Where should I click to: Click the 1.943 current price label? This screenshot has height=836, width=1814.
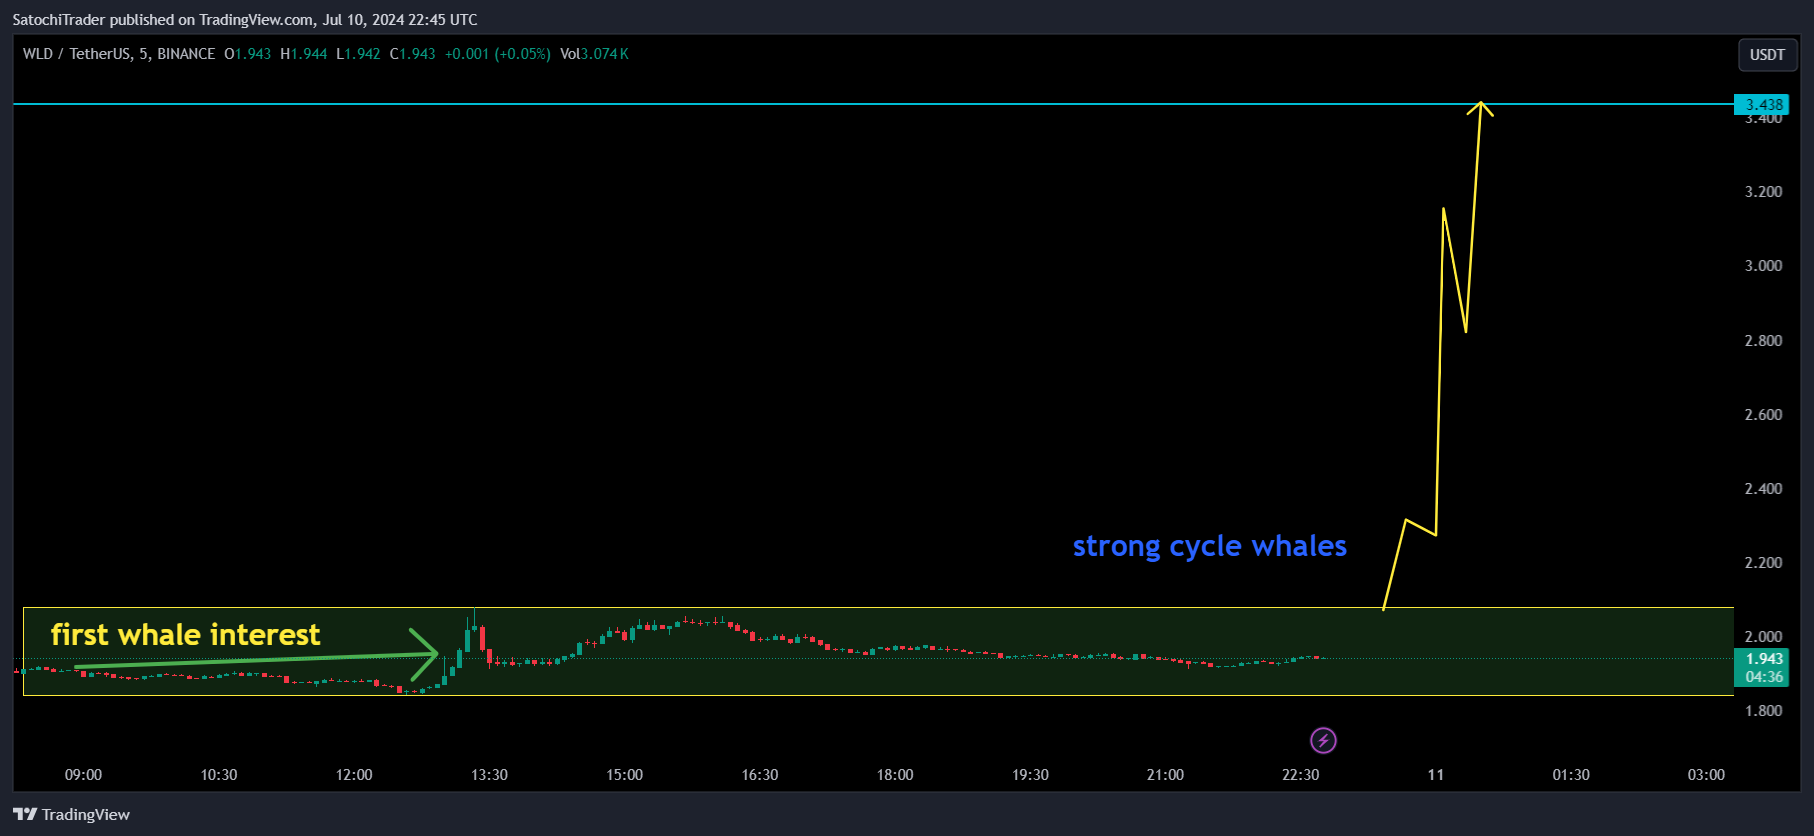[x=1764, y=659]
